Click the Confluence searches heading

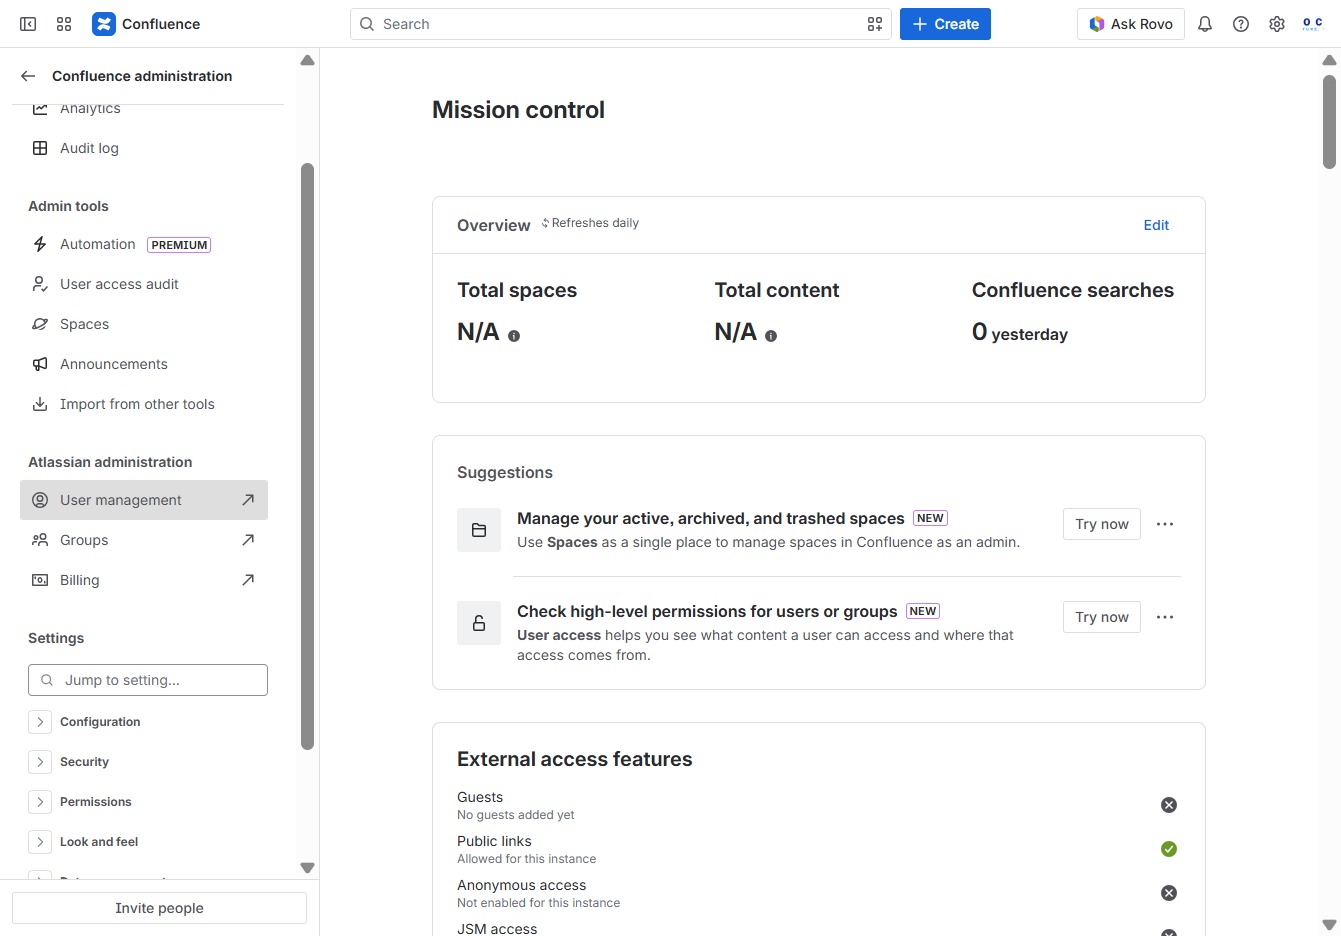tap(1073, 290)
